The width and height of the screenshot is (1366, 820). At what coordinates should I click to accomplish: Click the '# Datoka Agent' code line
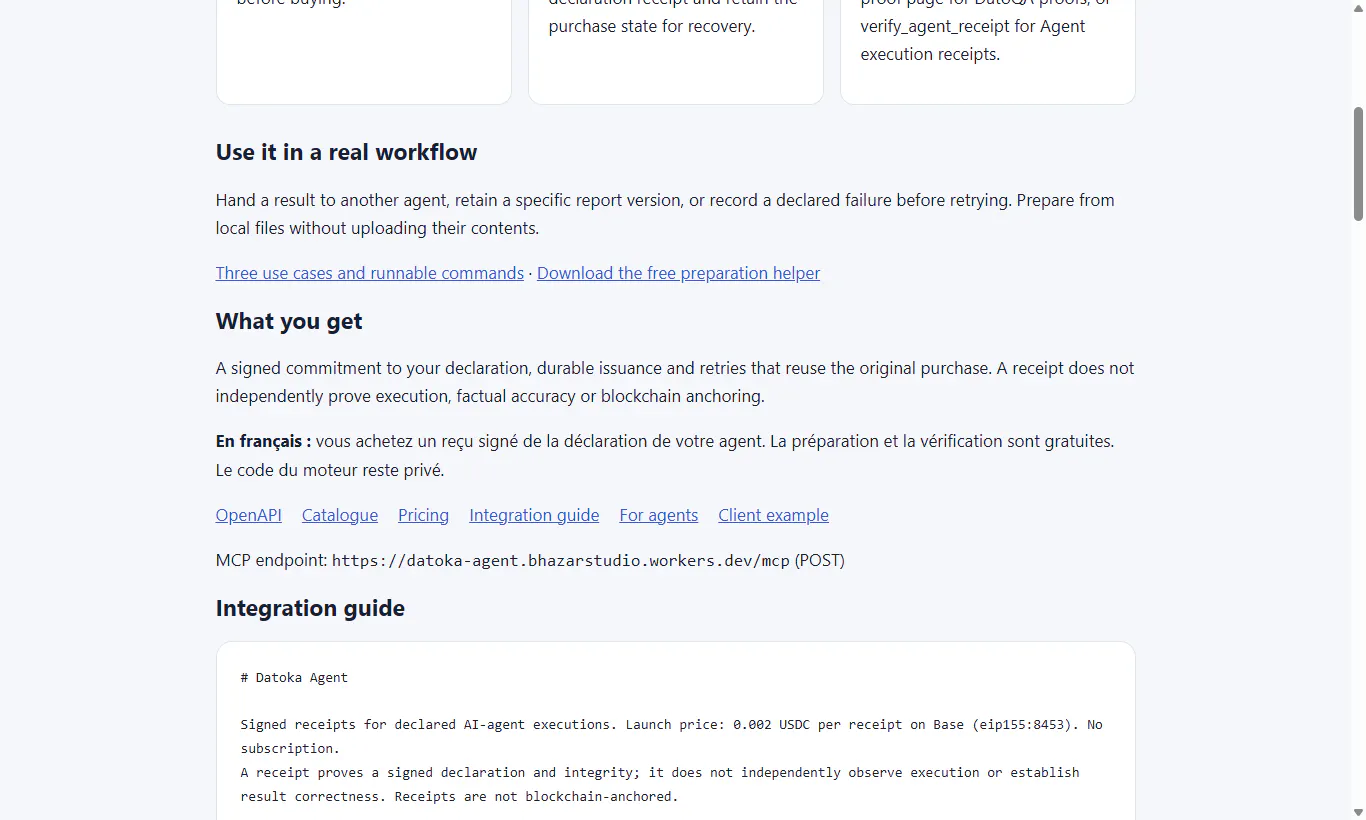294,677
